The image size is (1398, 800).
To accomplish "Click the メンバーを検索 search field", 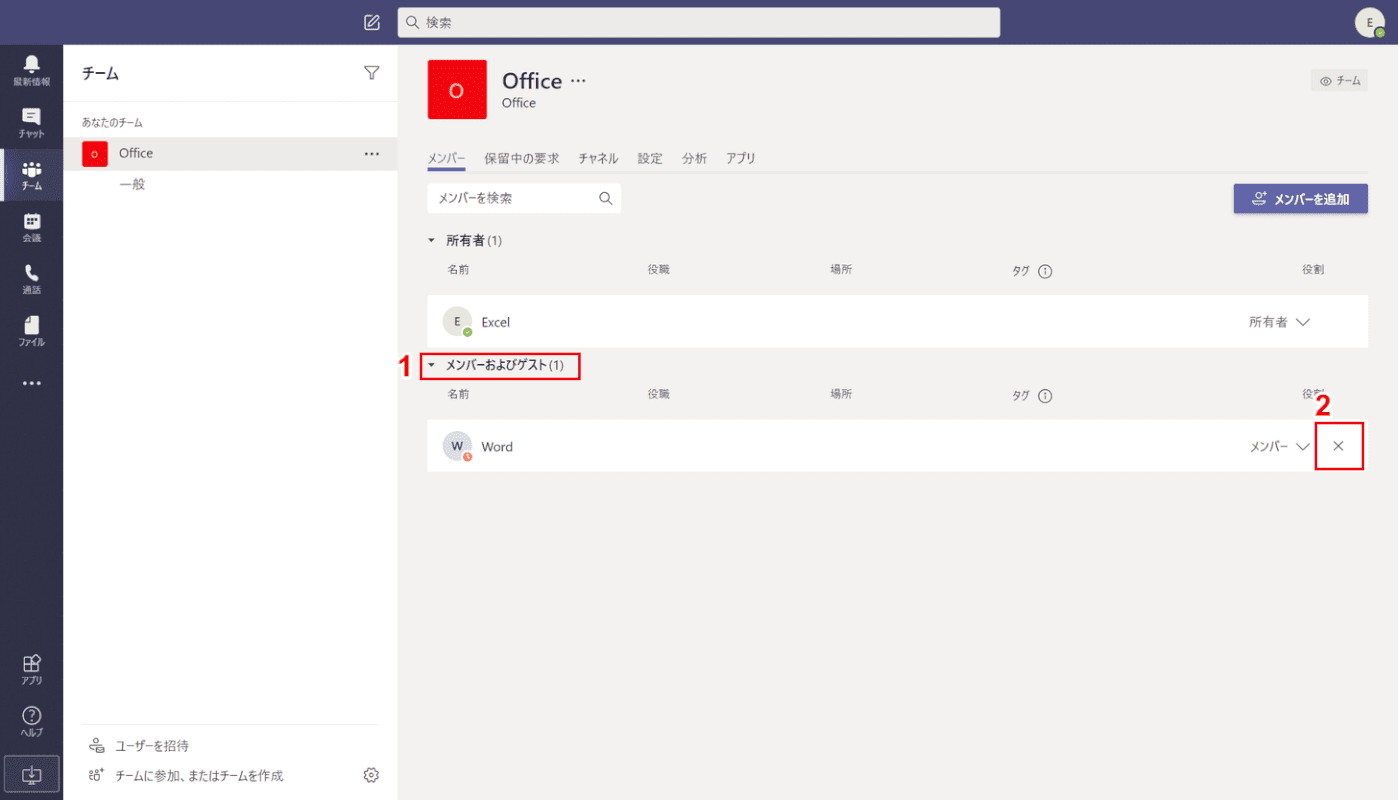I will click(524, 198).
